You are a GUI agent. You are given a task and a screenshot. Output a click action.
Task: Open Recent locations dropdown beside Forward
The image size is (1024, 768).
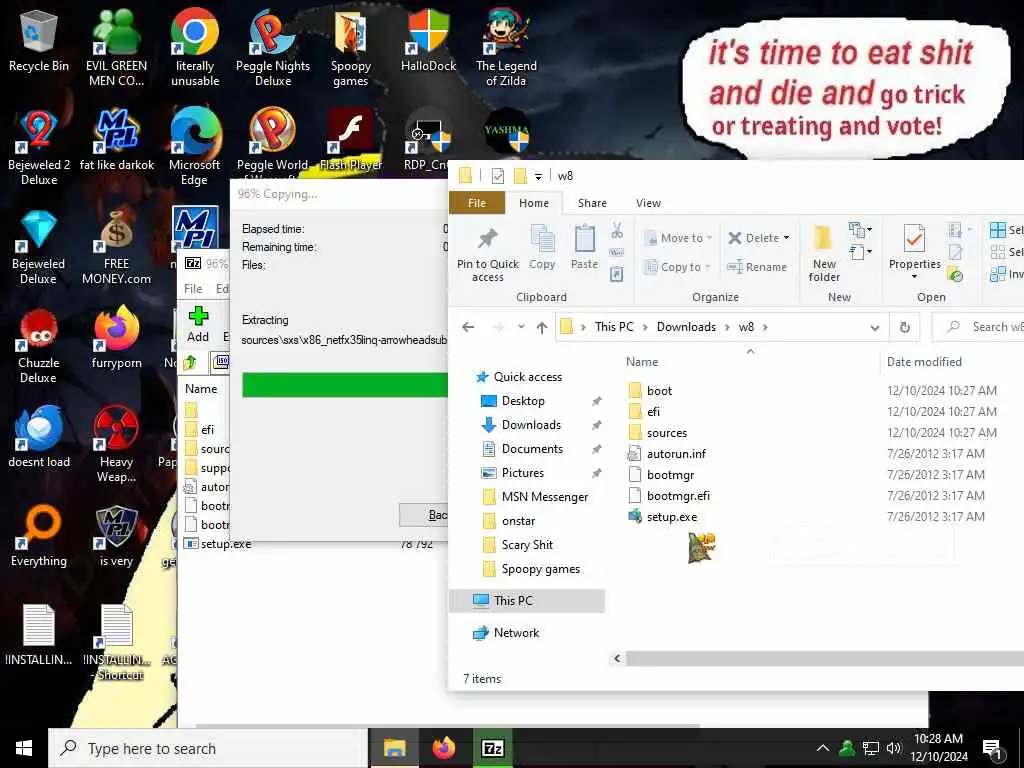click(x=521, y=327)
